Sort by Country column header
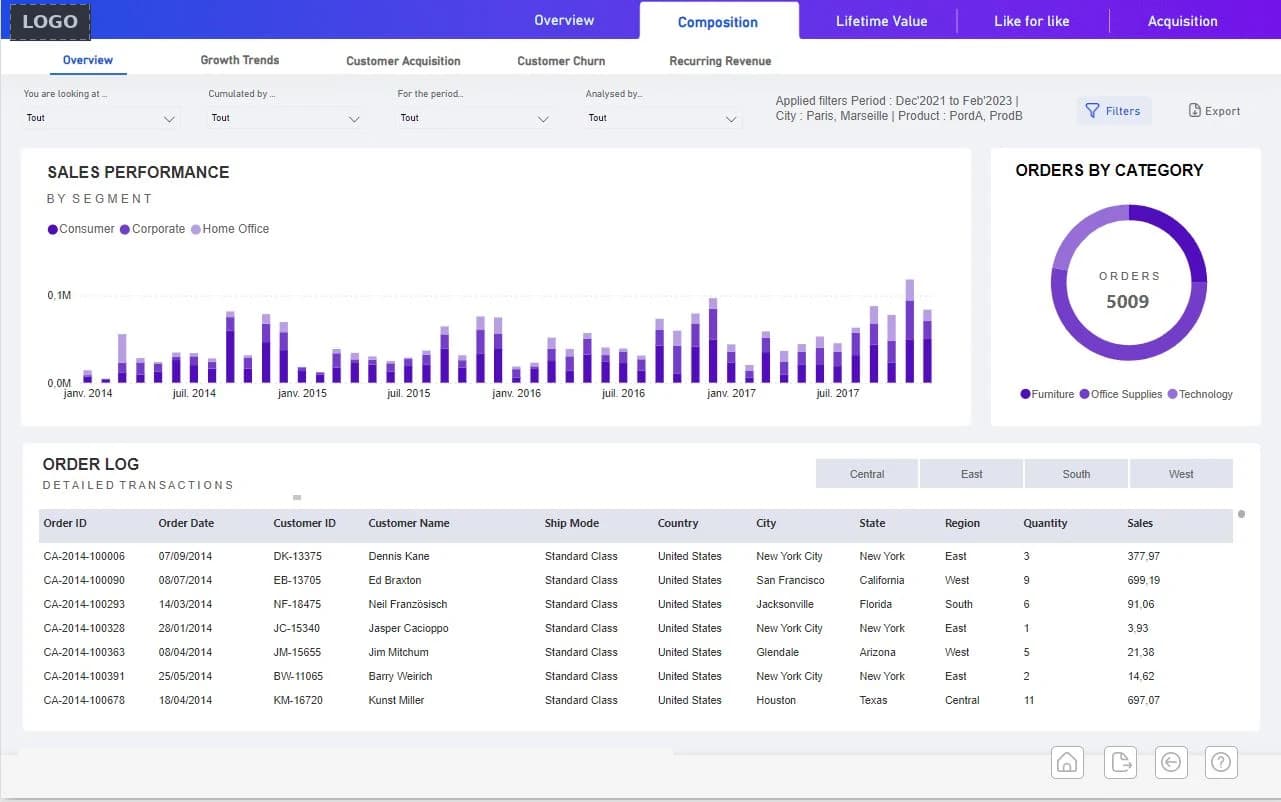This screenshot has width=1281, height=802. coord(678,523)
